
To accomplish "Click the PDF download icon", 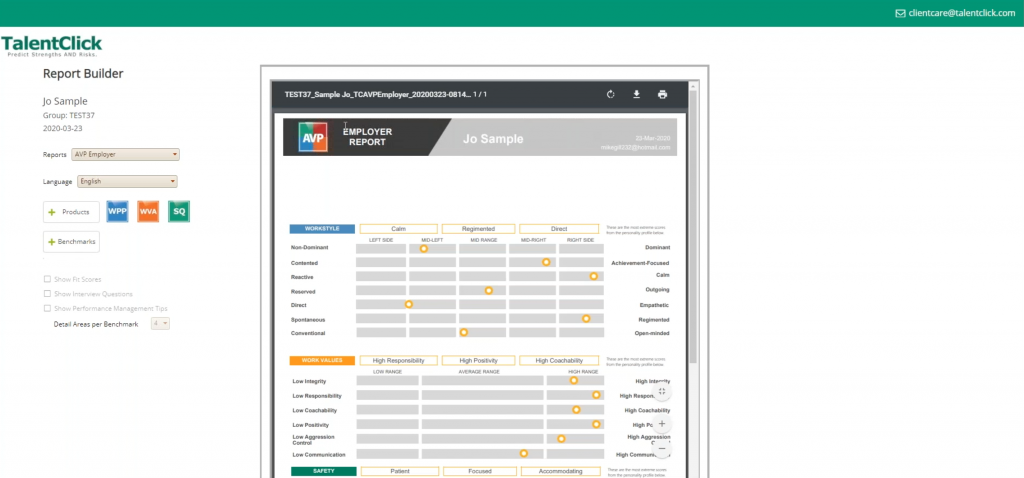I will coord(636,95).
